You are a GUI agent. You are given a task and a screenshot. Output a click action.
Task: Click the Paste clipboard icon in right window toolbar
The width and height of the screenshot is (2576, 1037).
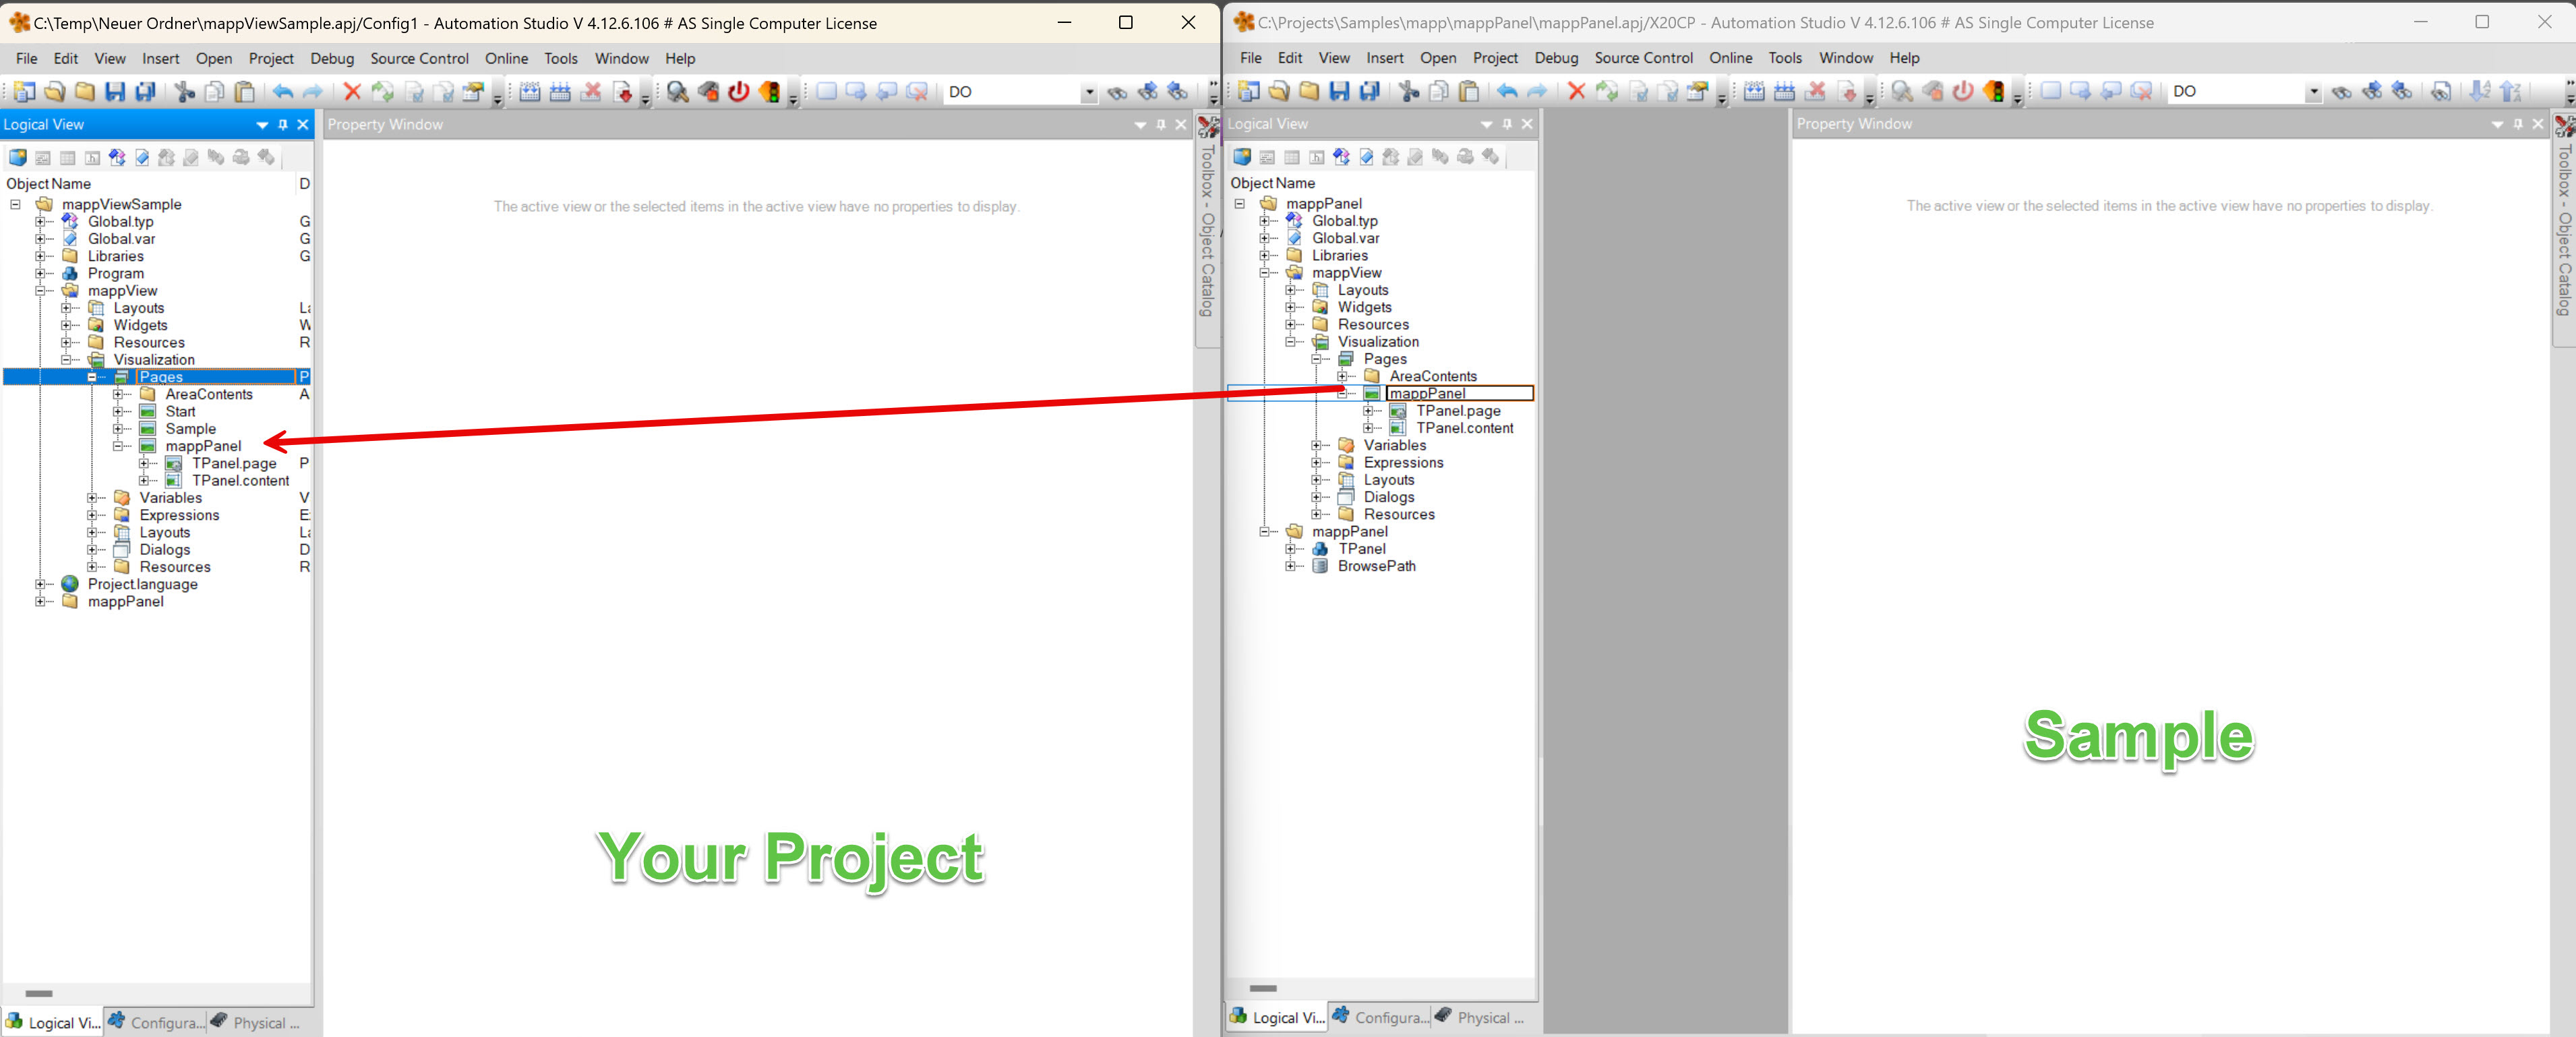click(x=1468, y=92)
